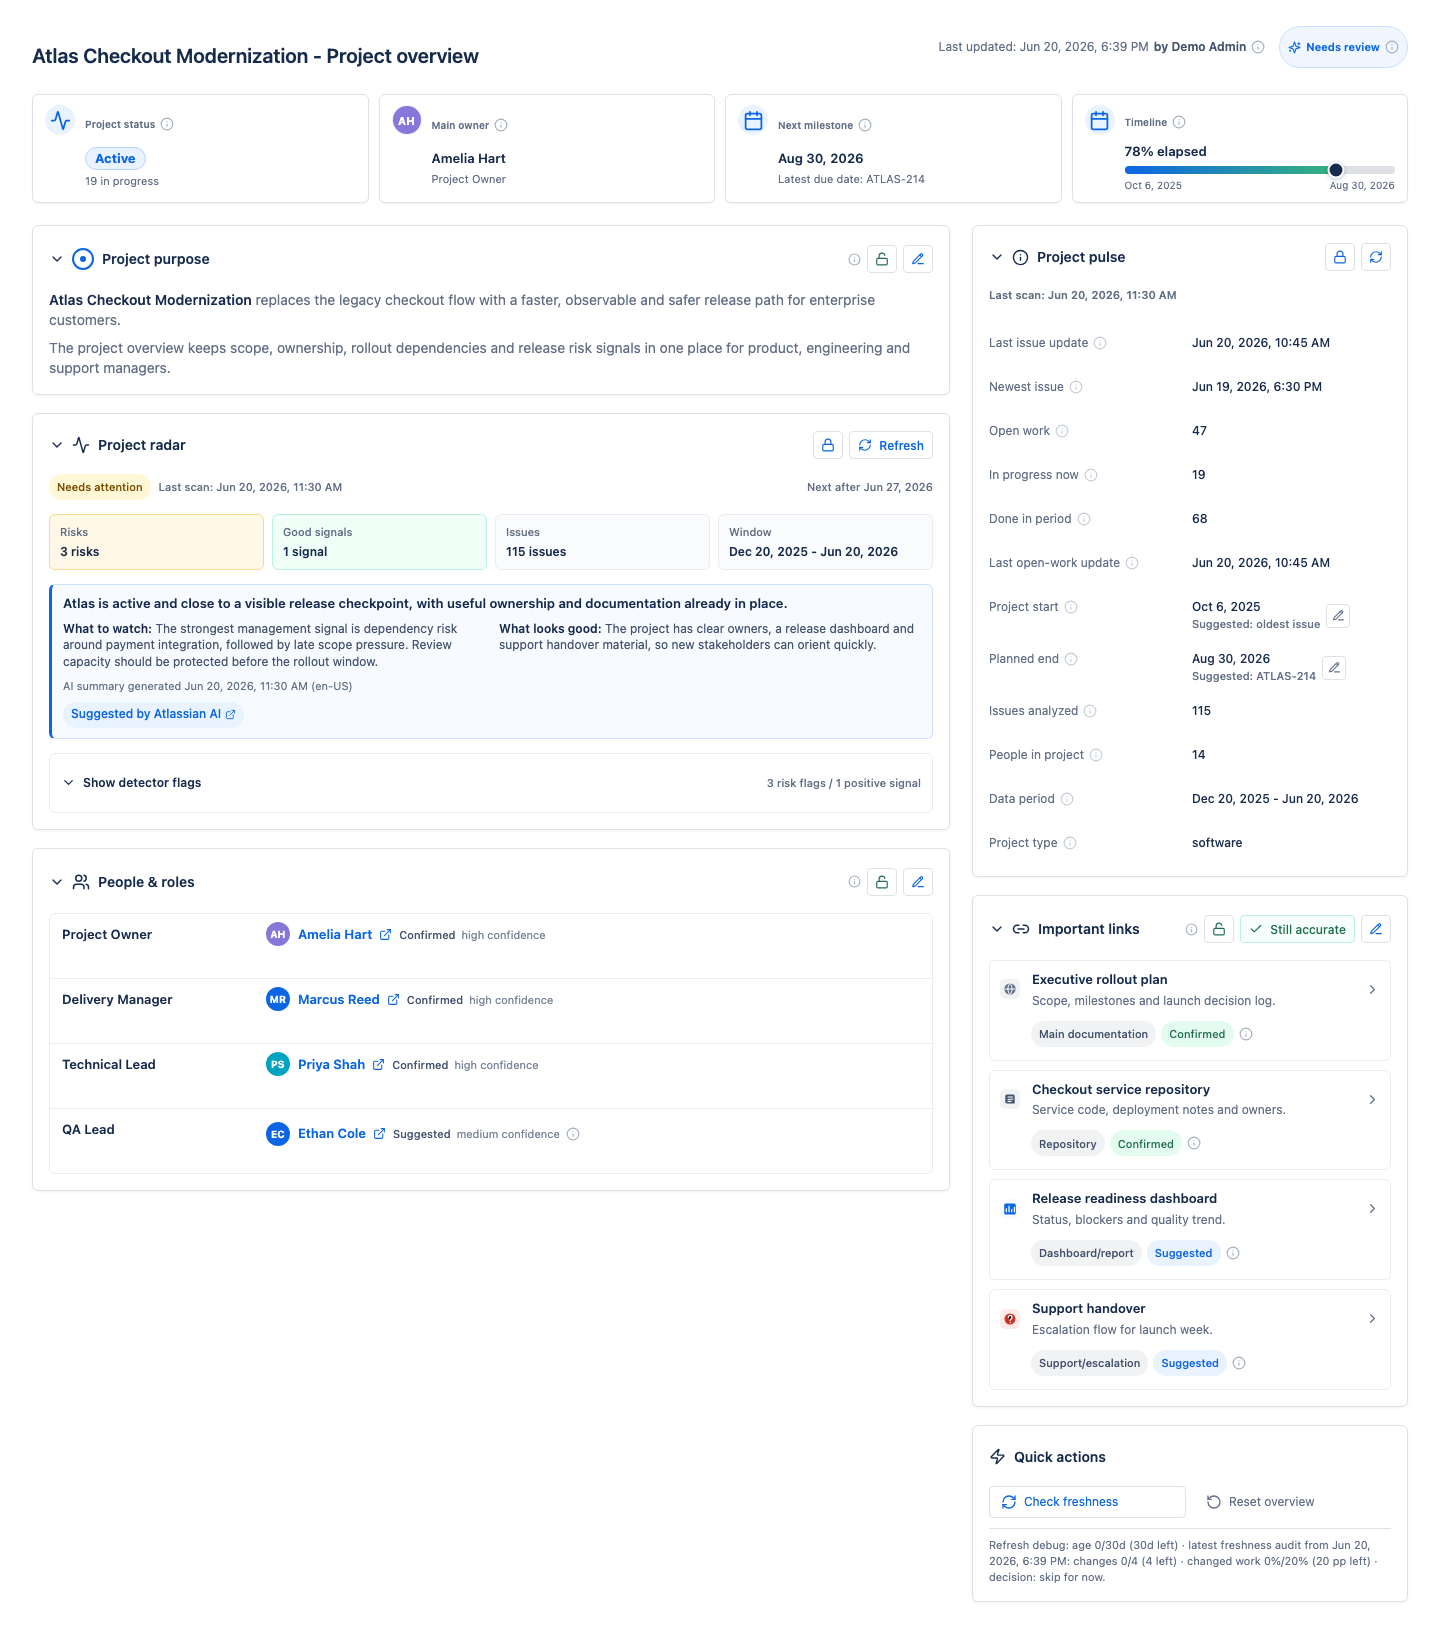Open Priya Shah profile link
The image size is (1440, 1642).
pos(331,1065)
